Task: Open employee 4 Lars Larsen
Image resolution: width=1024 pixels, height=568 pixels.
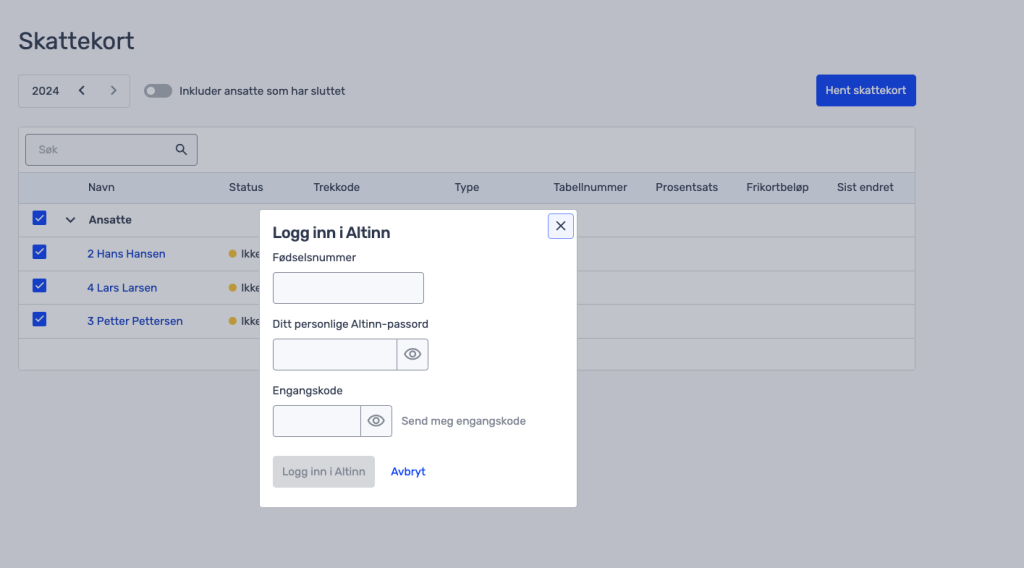Action: click(122, 288)
